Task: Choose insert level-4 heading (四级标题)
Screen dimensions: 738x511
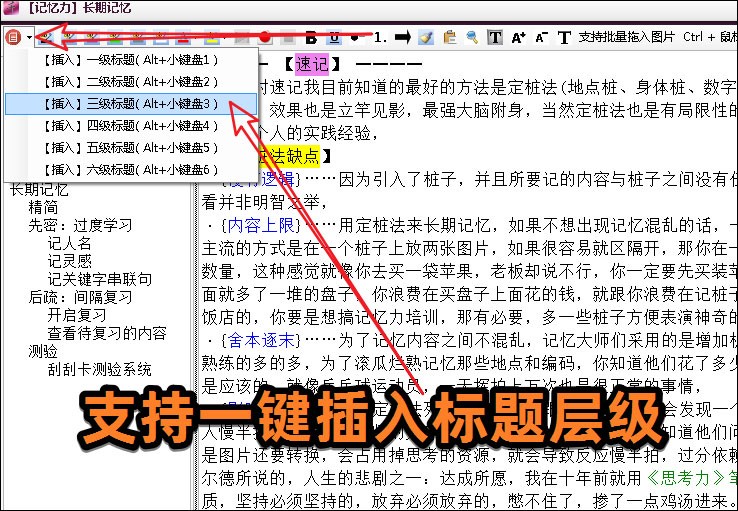Action: (131, 126)
